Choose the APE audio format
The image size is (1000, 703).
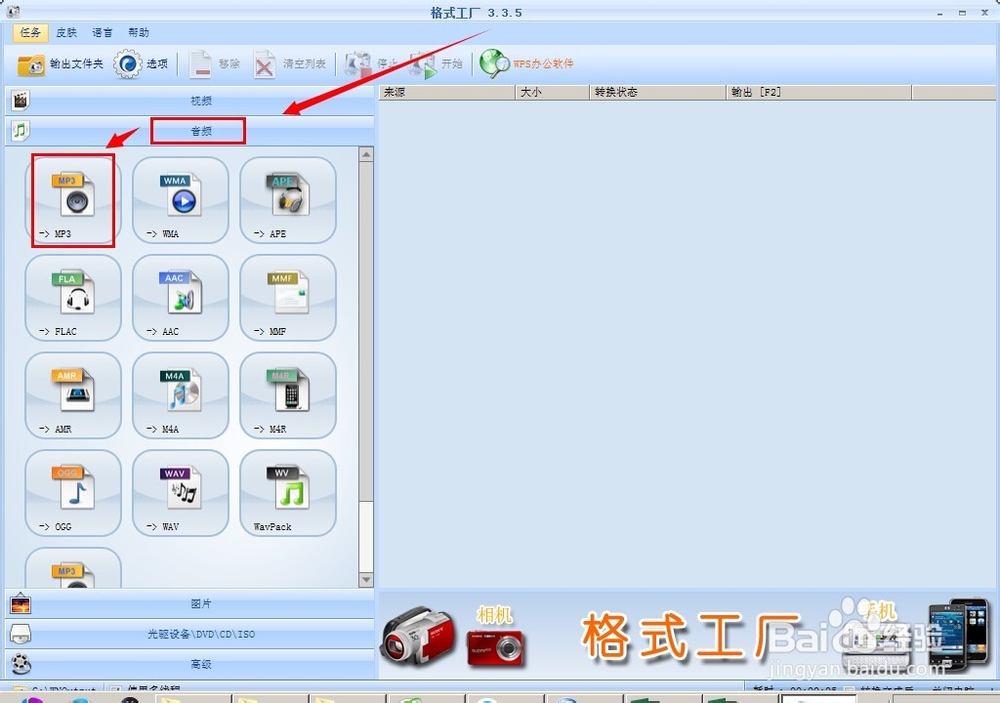tap(287, 200)
